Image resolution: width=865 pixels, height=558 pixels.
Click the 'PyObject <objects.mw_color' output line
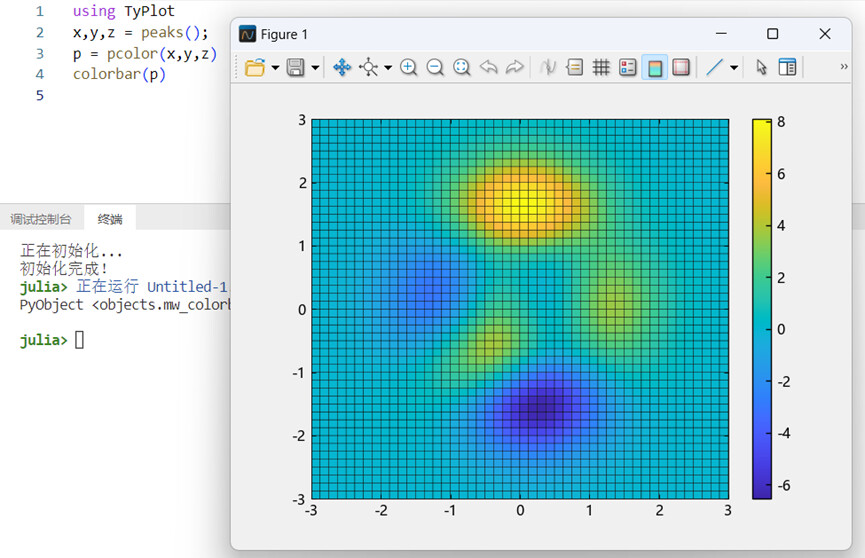click(125, 305)
